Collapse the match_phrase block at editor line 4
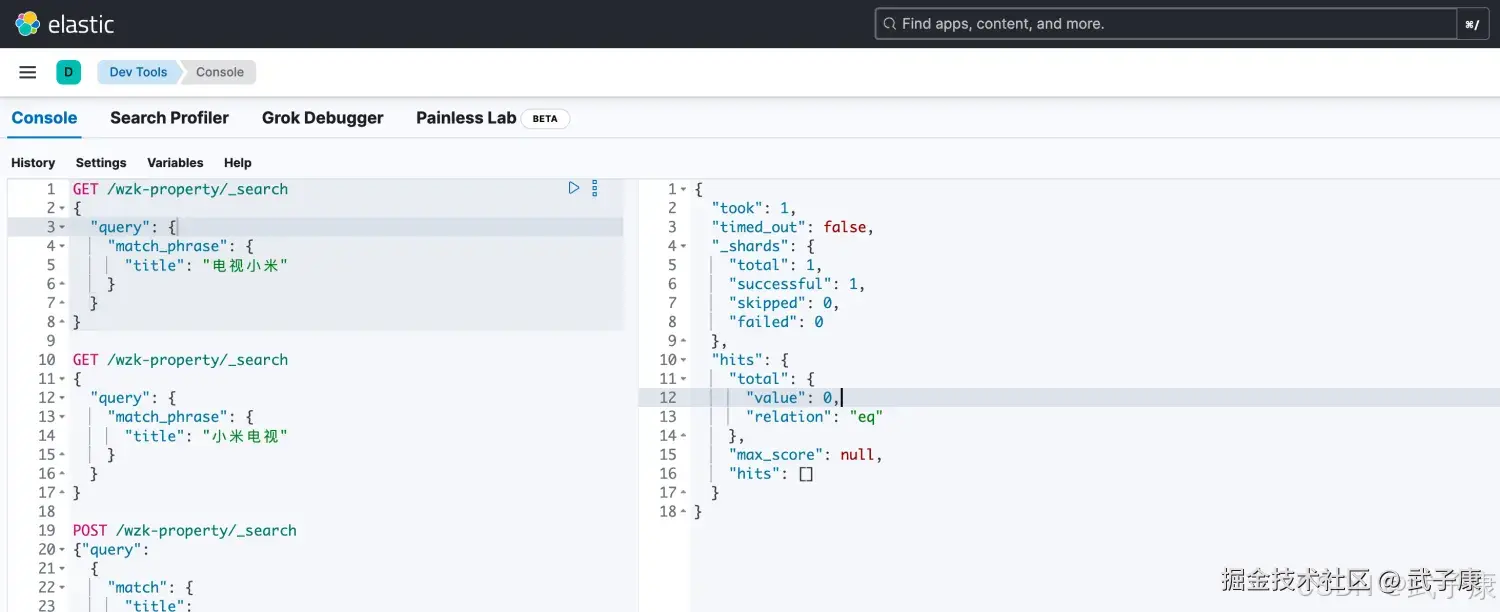 click(62, 246)
